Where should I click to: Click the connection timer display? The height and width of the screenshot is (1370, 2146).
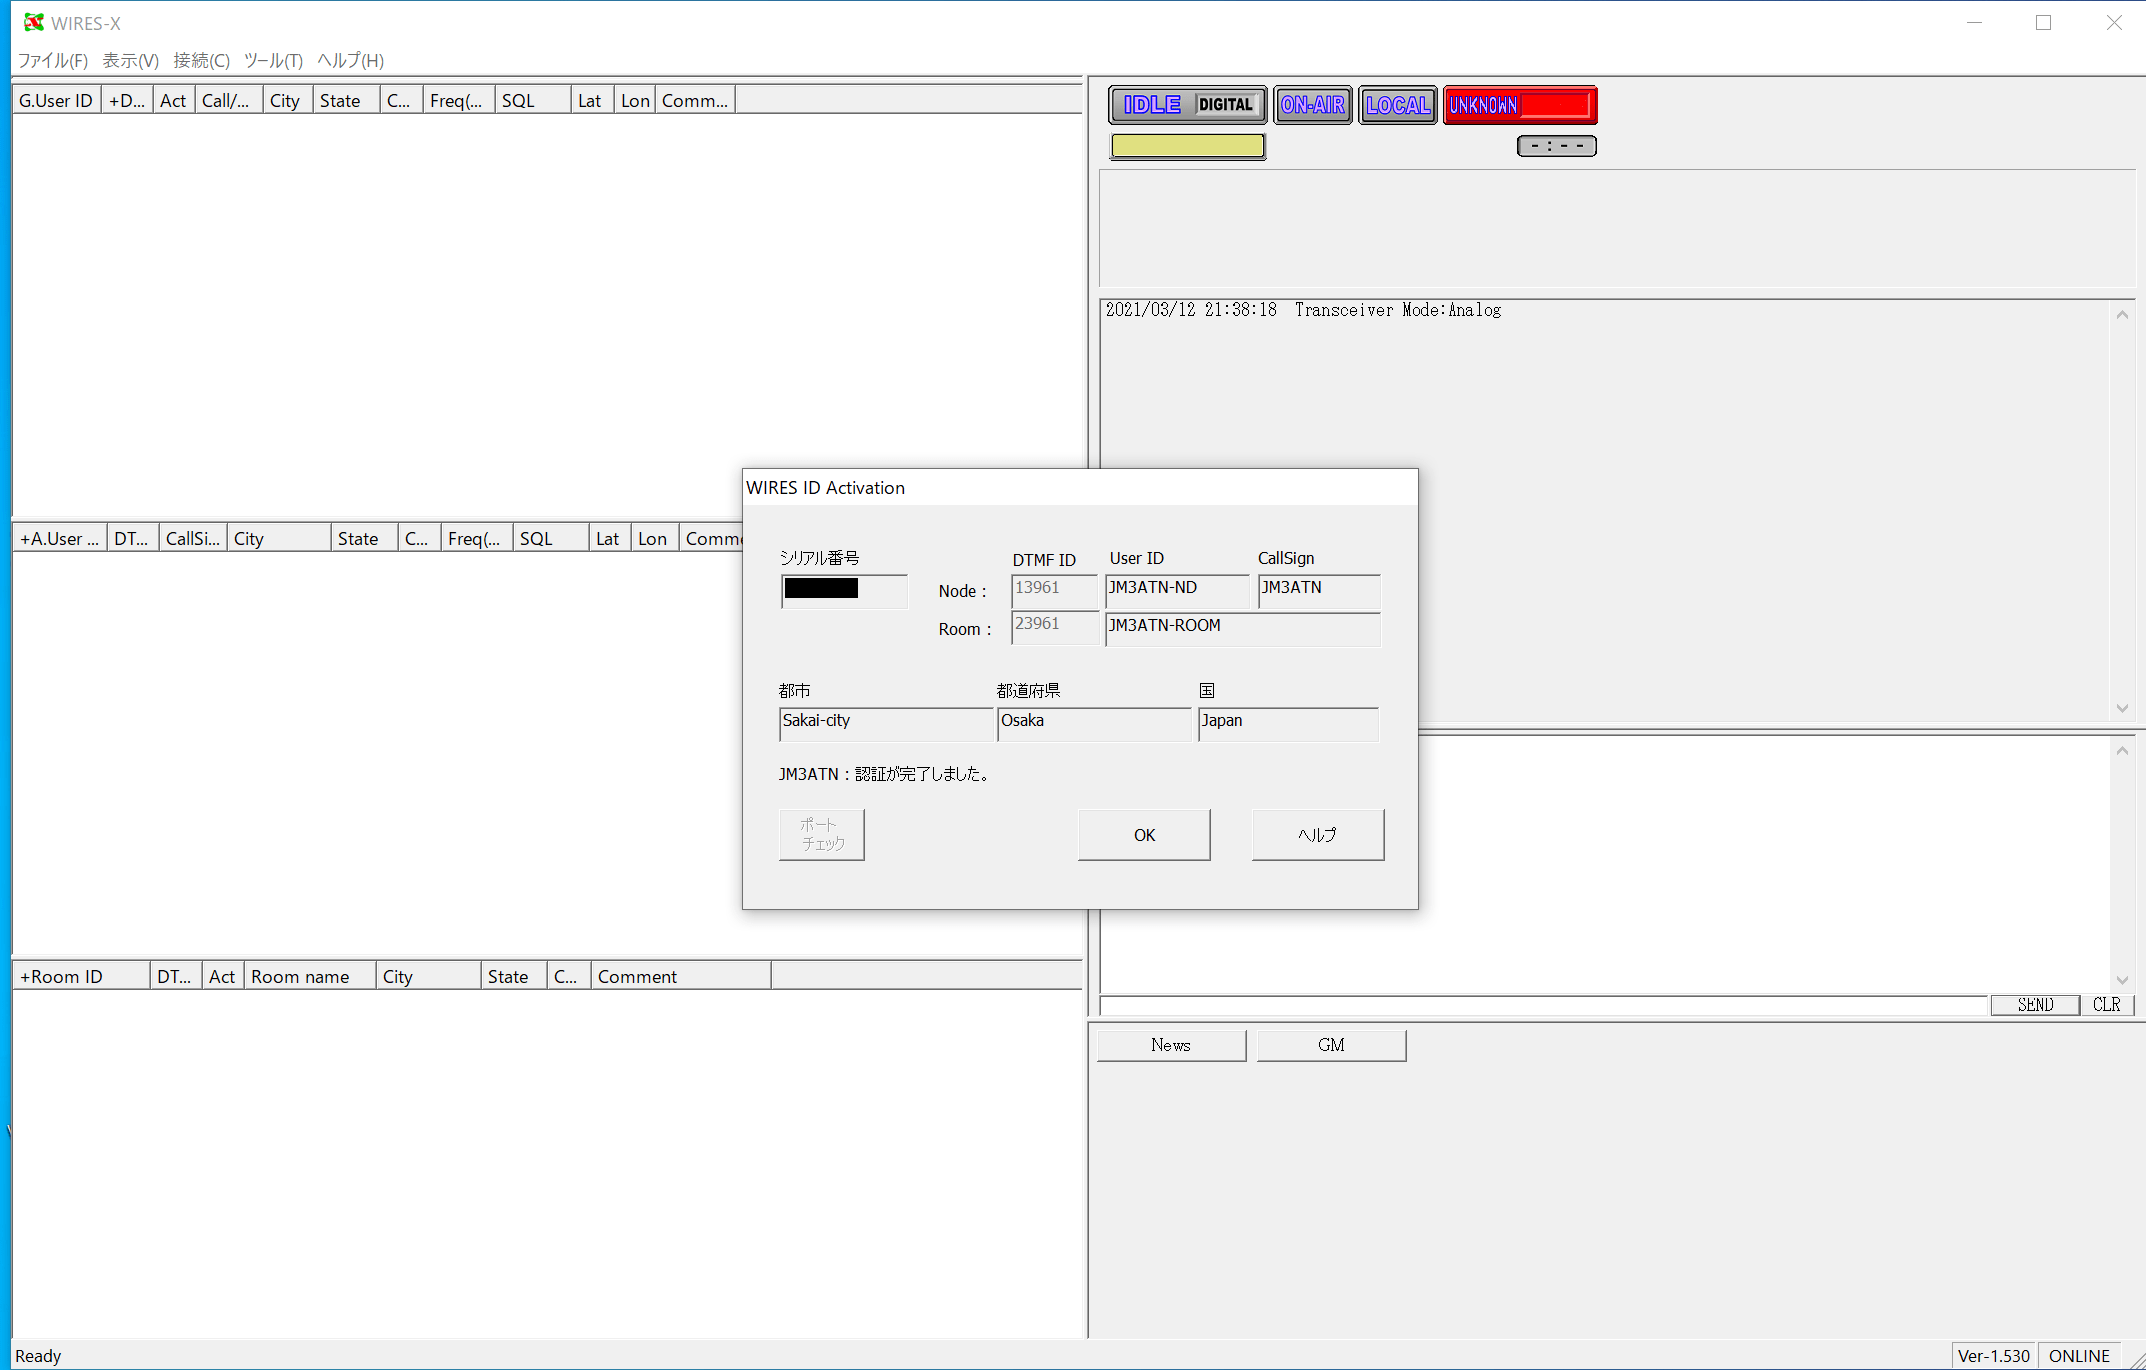click(1556, 146)
